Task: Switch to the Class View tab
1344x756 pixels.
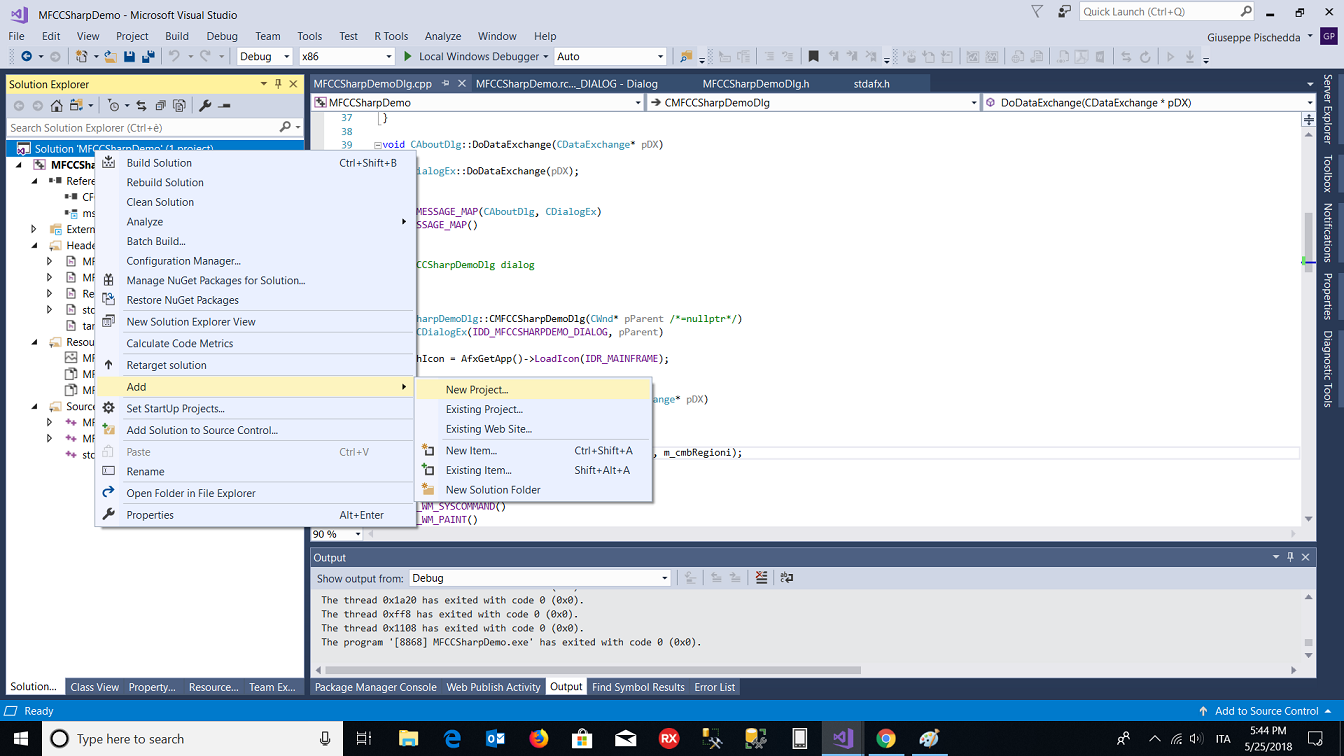Action: (x=95, y=687)
